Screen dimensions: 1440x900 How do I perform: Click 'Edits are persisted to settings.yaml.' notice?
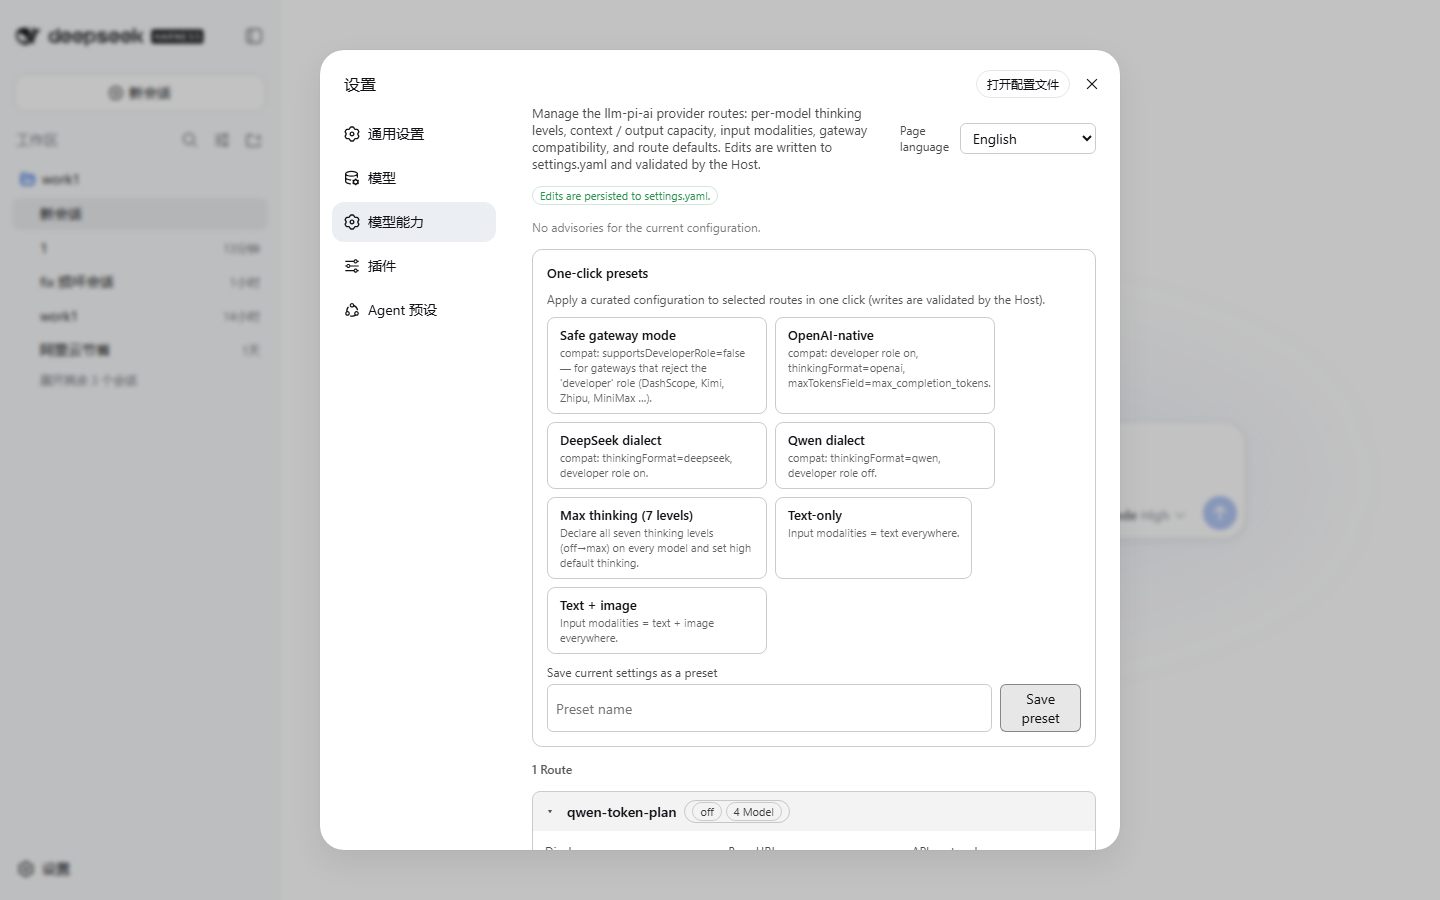[x=625, y=196]
